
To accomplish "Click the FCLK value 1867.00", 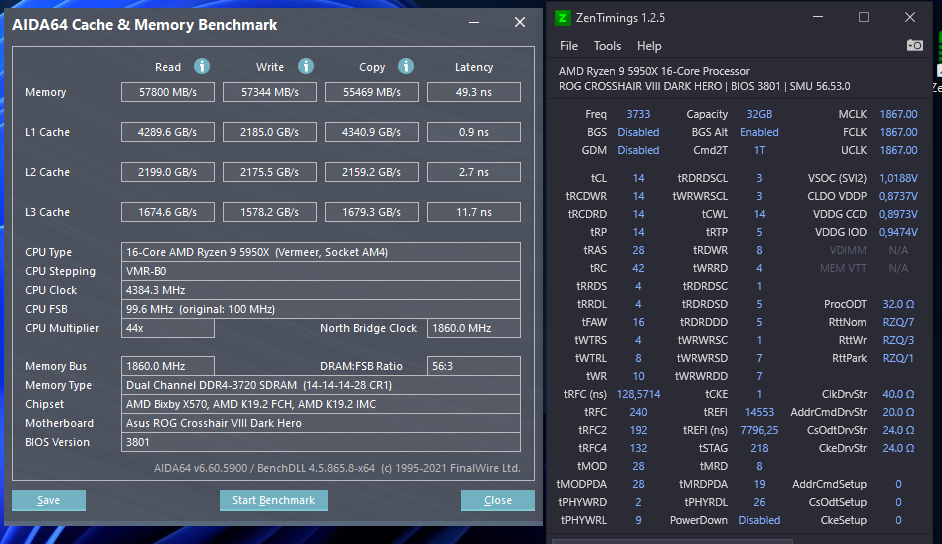I will pos(898,132).
